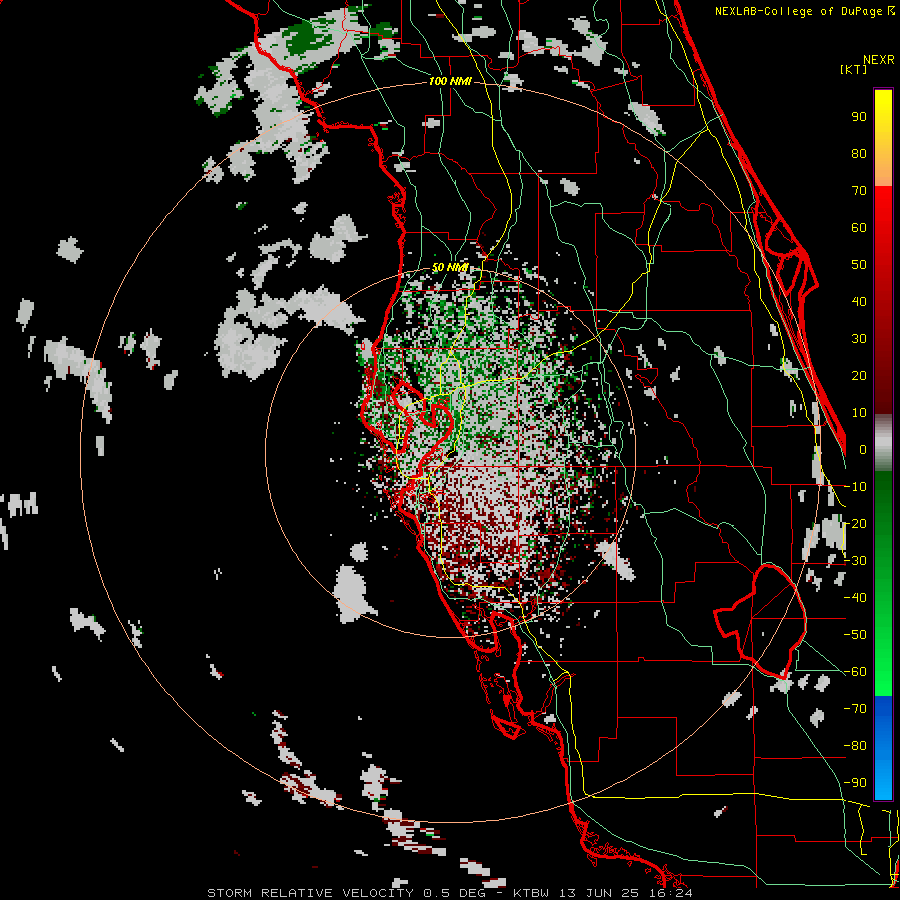Select the positive 60 knots scale label
This screenshot has width=900, height=900.
tap(859, 227)
